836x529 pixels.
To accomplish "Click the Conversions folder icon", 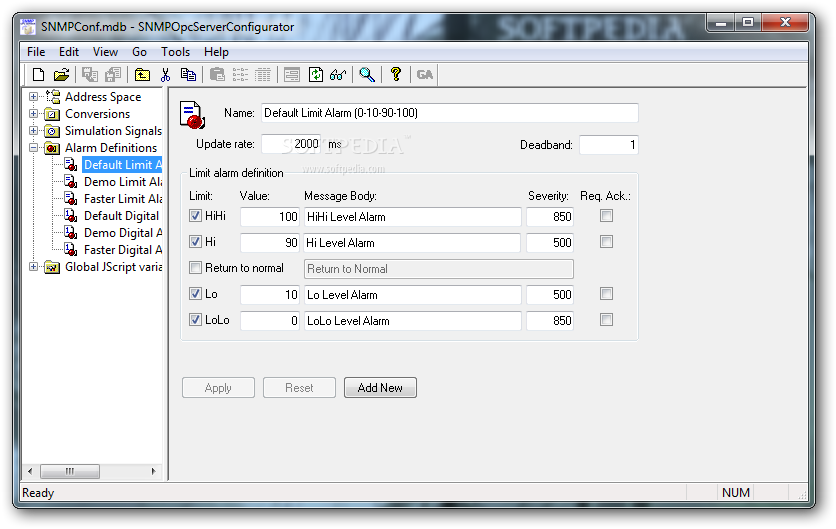I will [x=52, y=114].
